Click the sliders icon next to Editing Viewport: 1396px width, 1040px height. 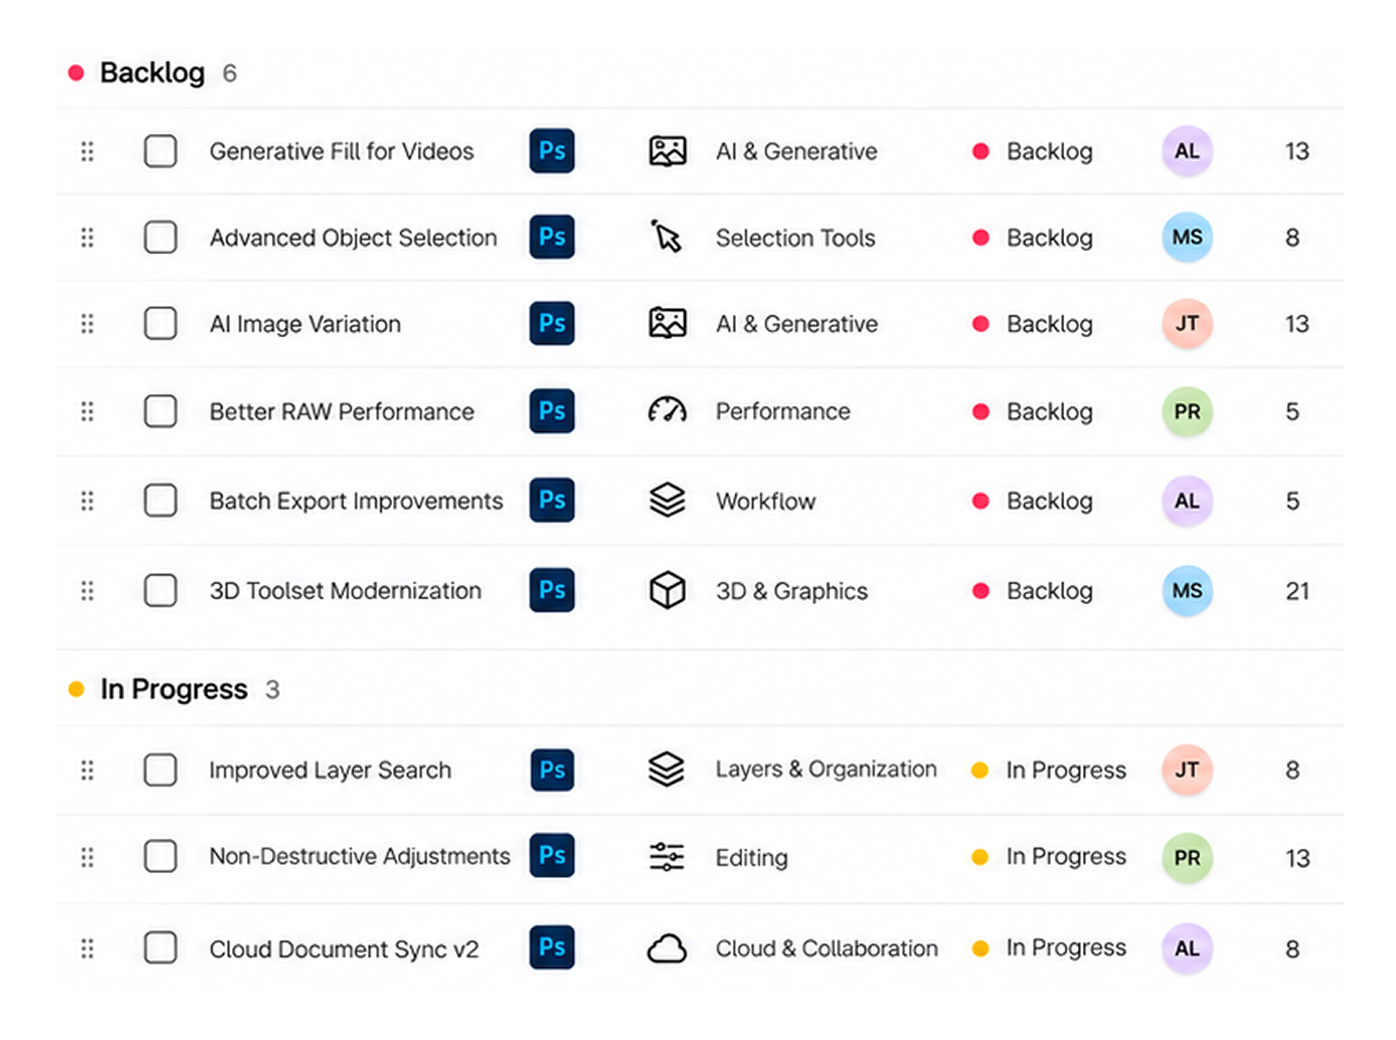tap(667, 857)
